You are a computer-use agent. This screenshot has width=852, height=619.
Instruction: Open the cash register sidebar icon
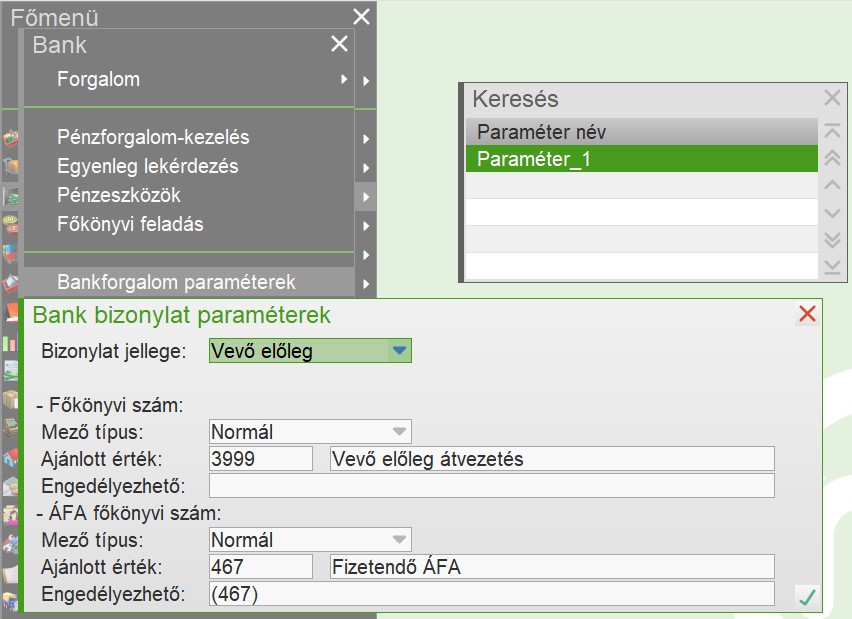click(x=10, y=428)
